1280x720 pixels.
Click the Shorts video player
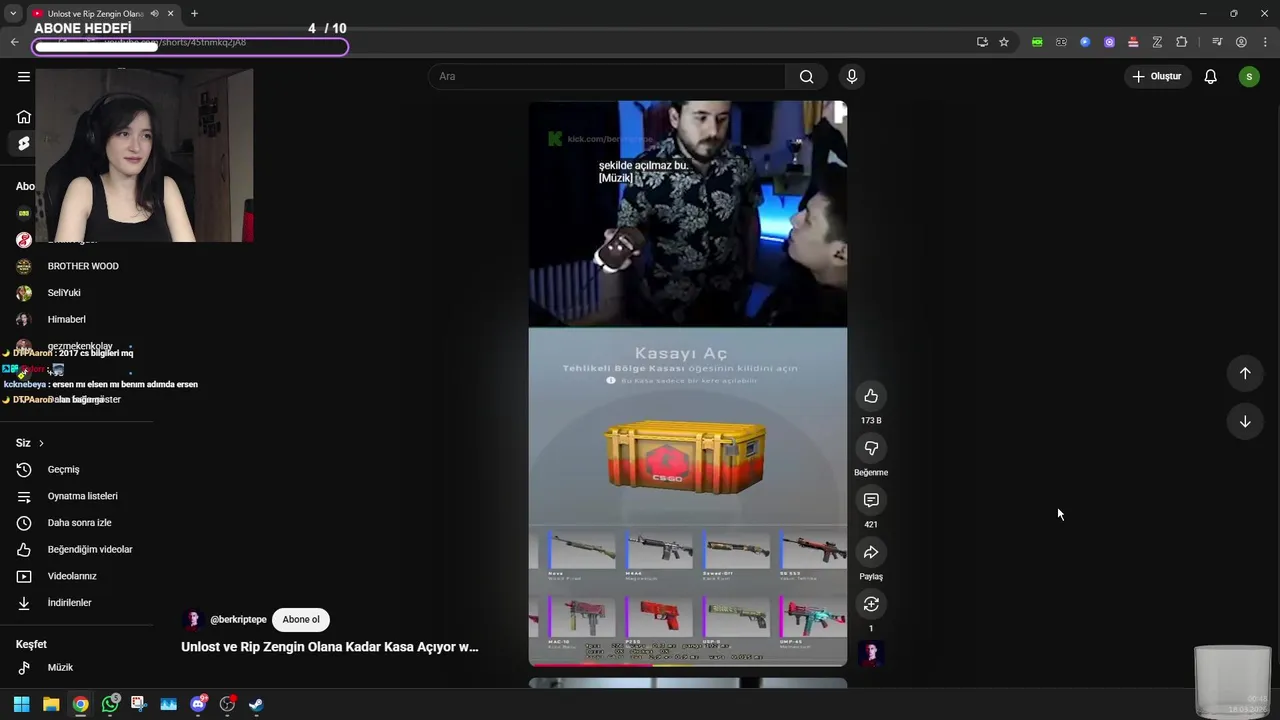pos(688,383)
